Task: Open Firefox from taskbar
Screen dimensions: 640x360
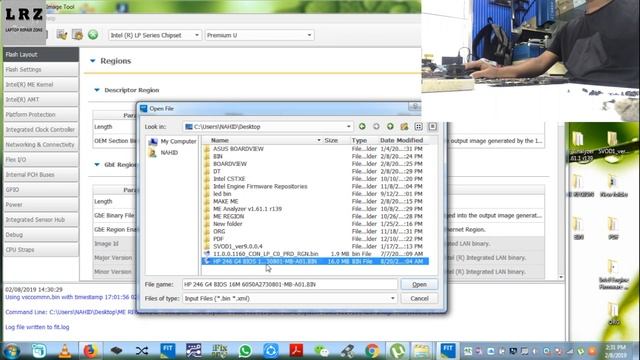Action: click(x=90, y=351)
